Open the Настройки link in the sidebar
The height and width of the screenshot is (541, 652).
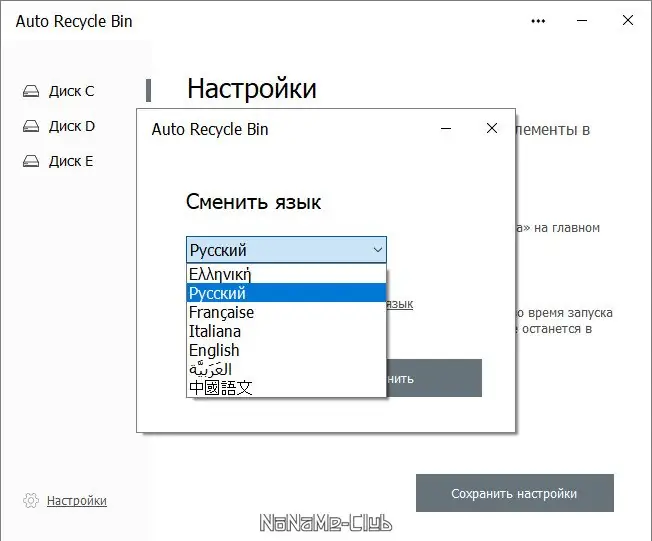coord(77,500)
